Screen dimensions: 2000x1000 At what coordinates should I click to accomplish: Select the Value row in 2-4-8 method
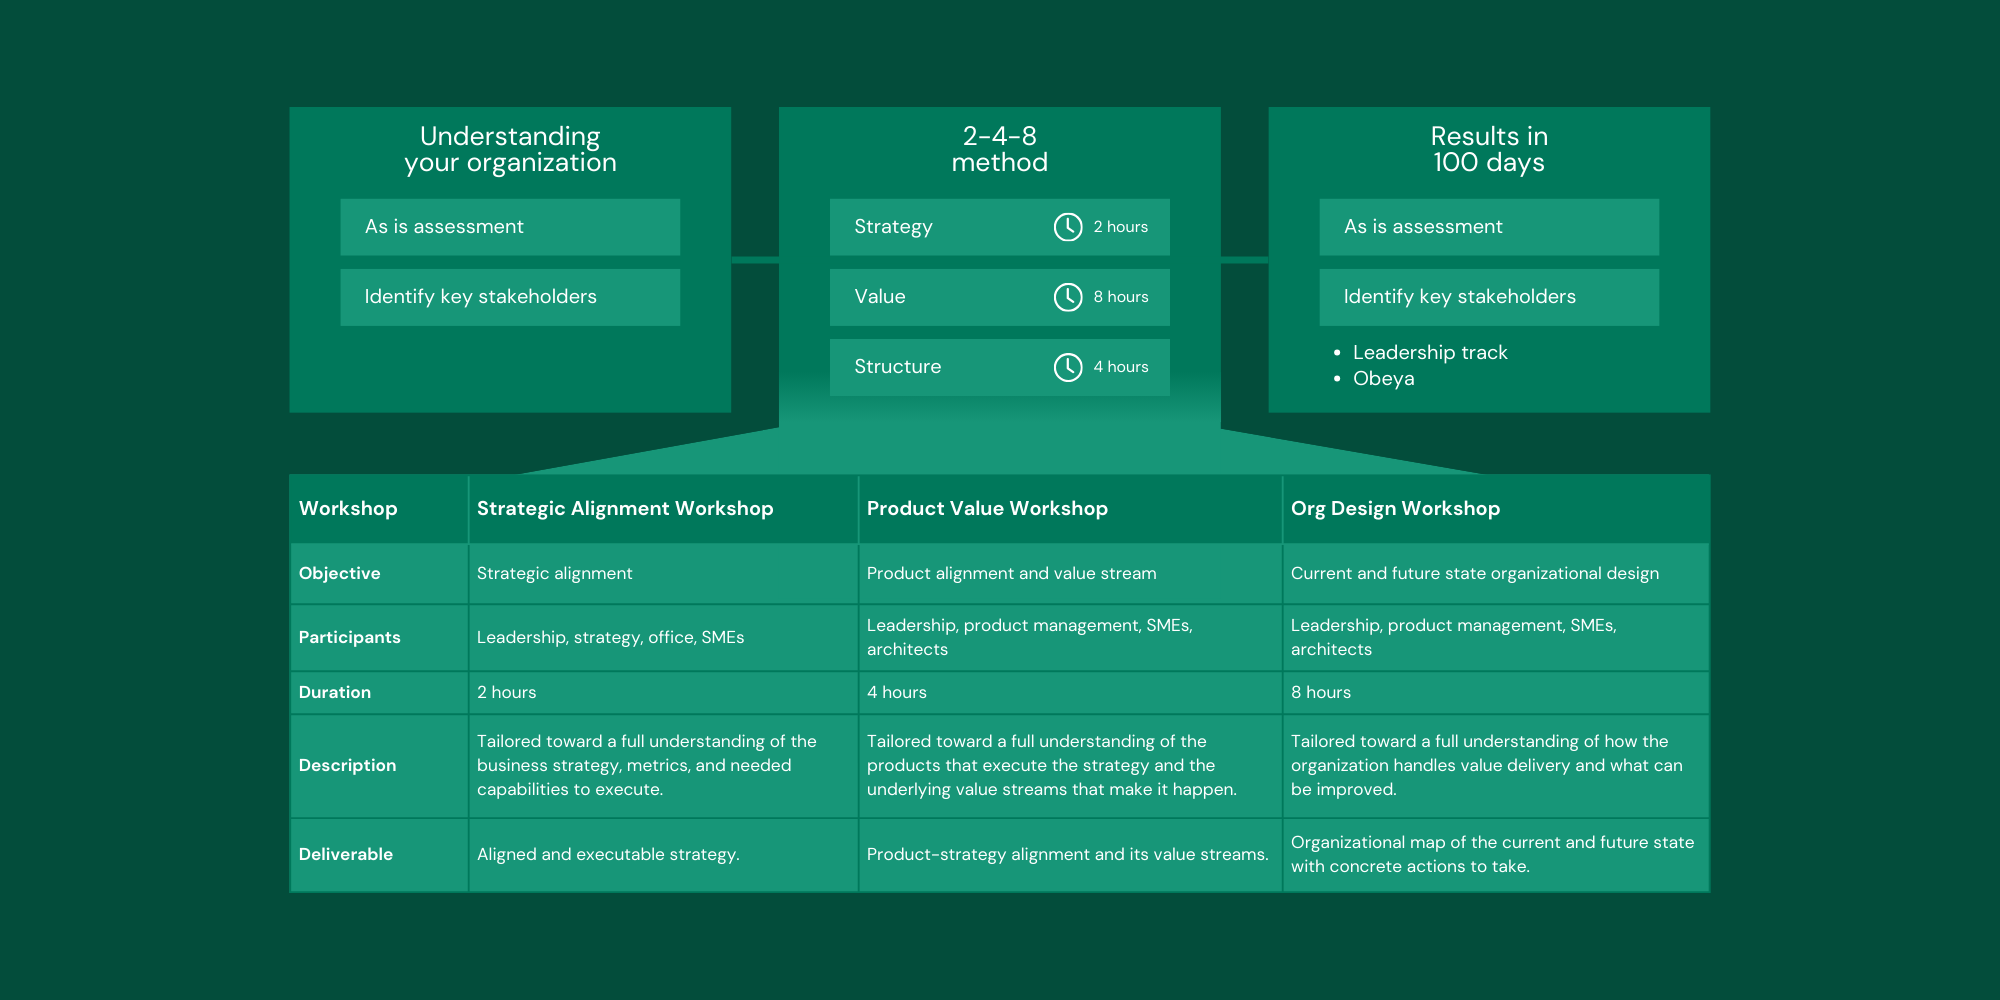tap(999, 297)
